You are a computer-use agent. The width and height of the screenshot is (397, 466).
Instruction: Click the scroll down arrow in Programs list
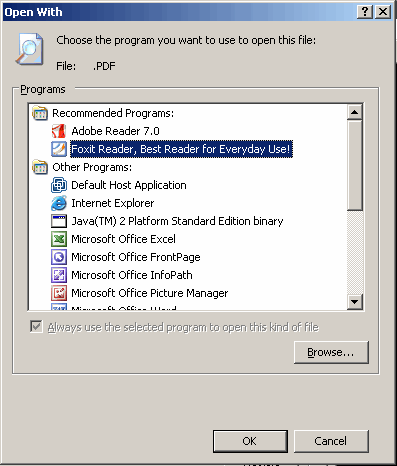pyautogui.click(x=354, y=302)
